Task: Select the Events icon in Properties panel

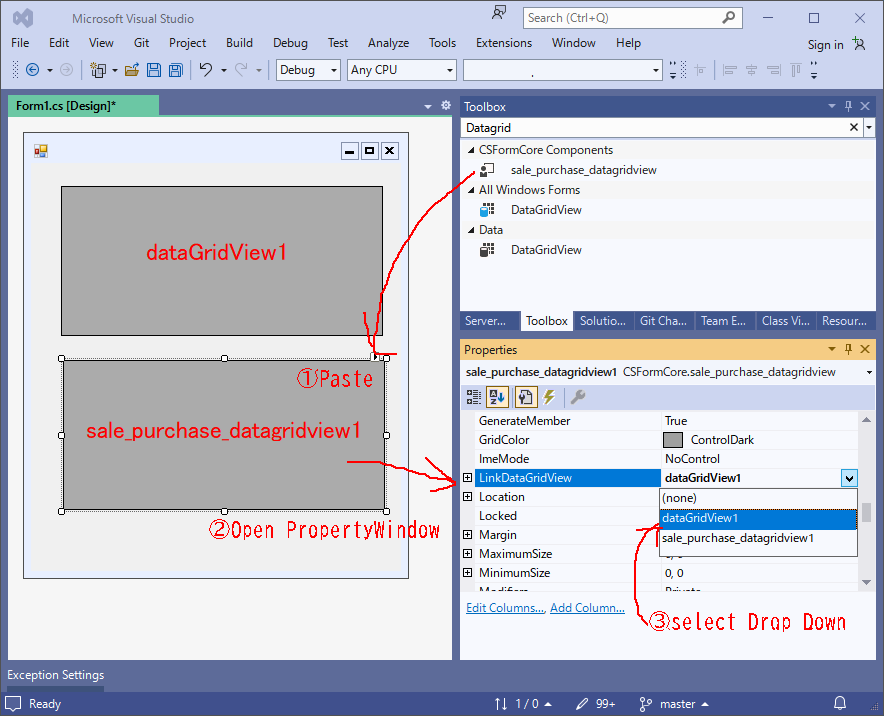Action: [x=549, y=397]
